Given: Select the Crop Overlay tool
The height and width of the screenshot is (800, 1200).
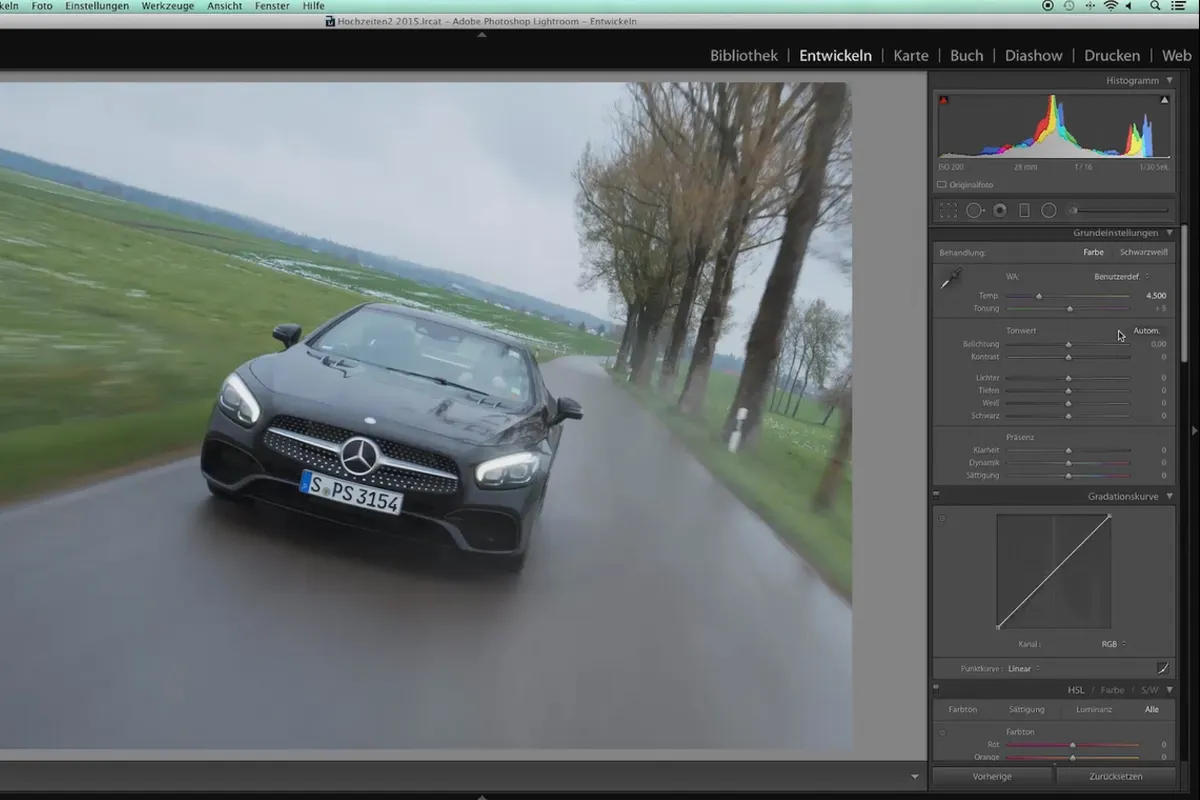Looking at the screenshot, I should [948, 210].
